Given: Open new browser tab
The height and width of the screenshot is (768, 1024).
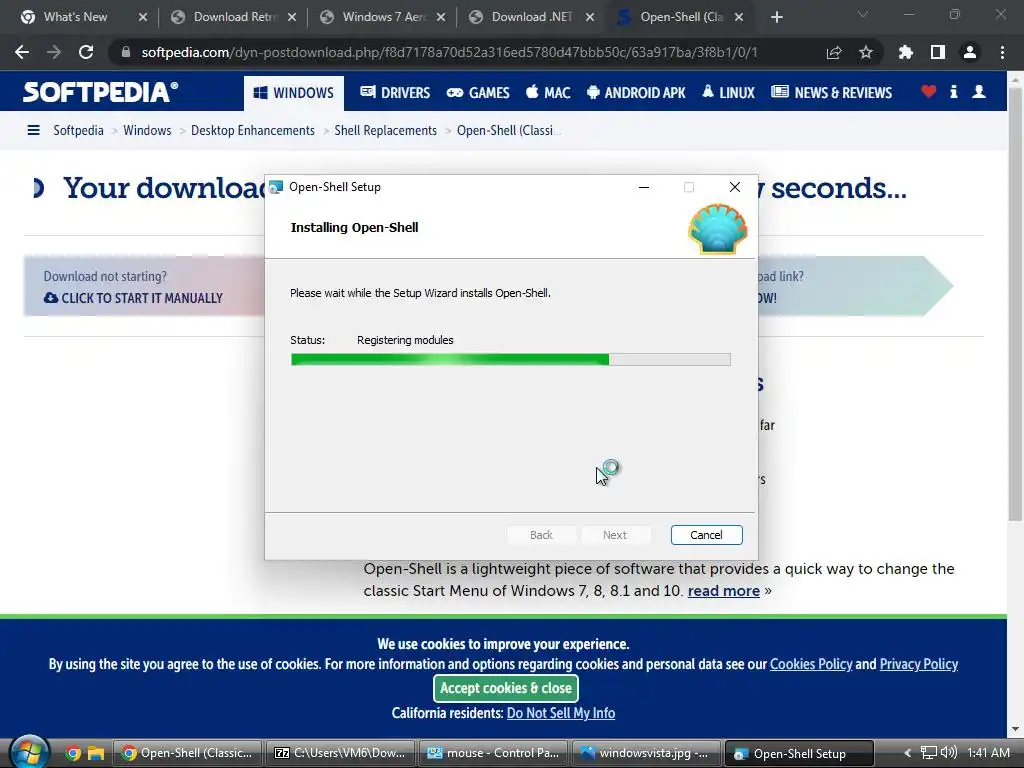Looking at the screenshot, I should 776,17.
